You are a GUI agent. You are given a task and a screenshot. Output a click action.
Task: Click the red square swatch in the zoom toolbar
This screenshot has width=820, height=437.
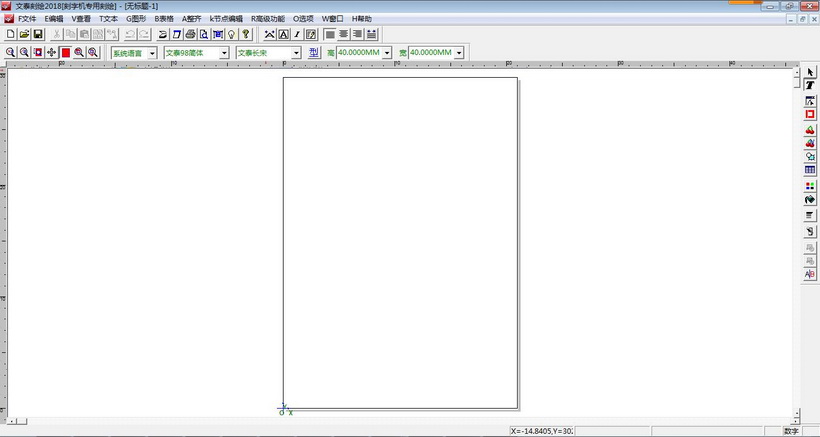tap(65, 52)
